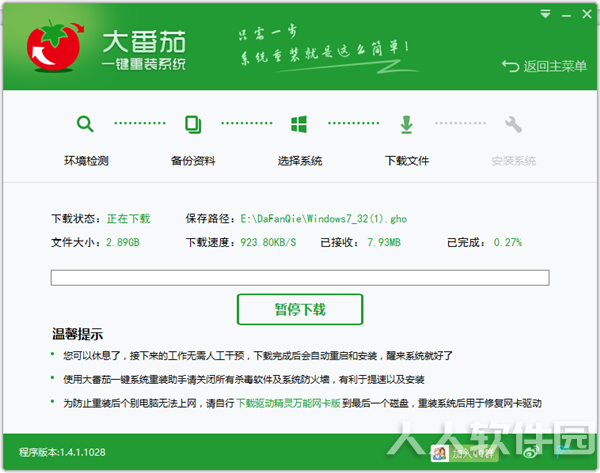This screenshot has width=600, height=473.
Task: Close the 大番茄 window
Action: tap(587, 14)
